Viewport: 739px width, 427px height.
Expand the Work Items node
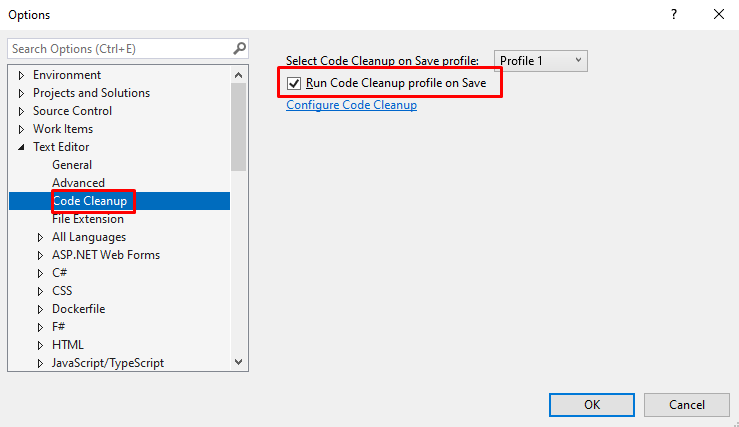click(21, 129)
